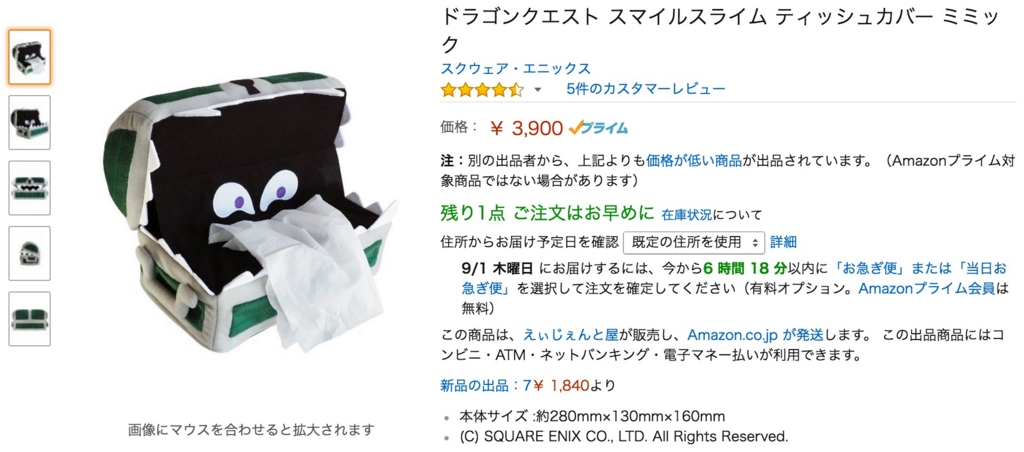Open the スクウェア・エニックス brand link

point(516,69)
